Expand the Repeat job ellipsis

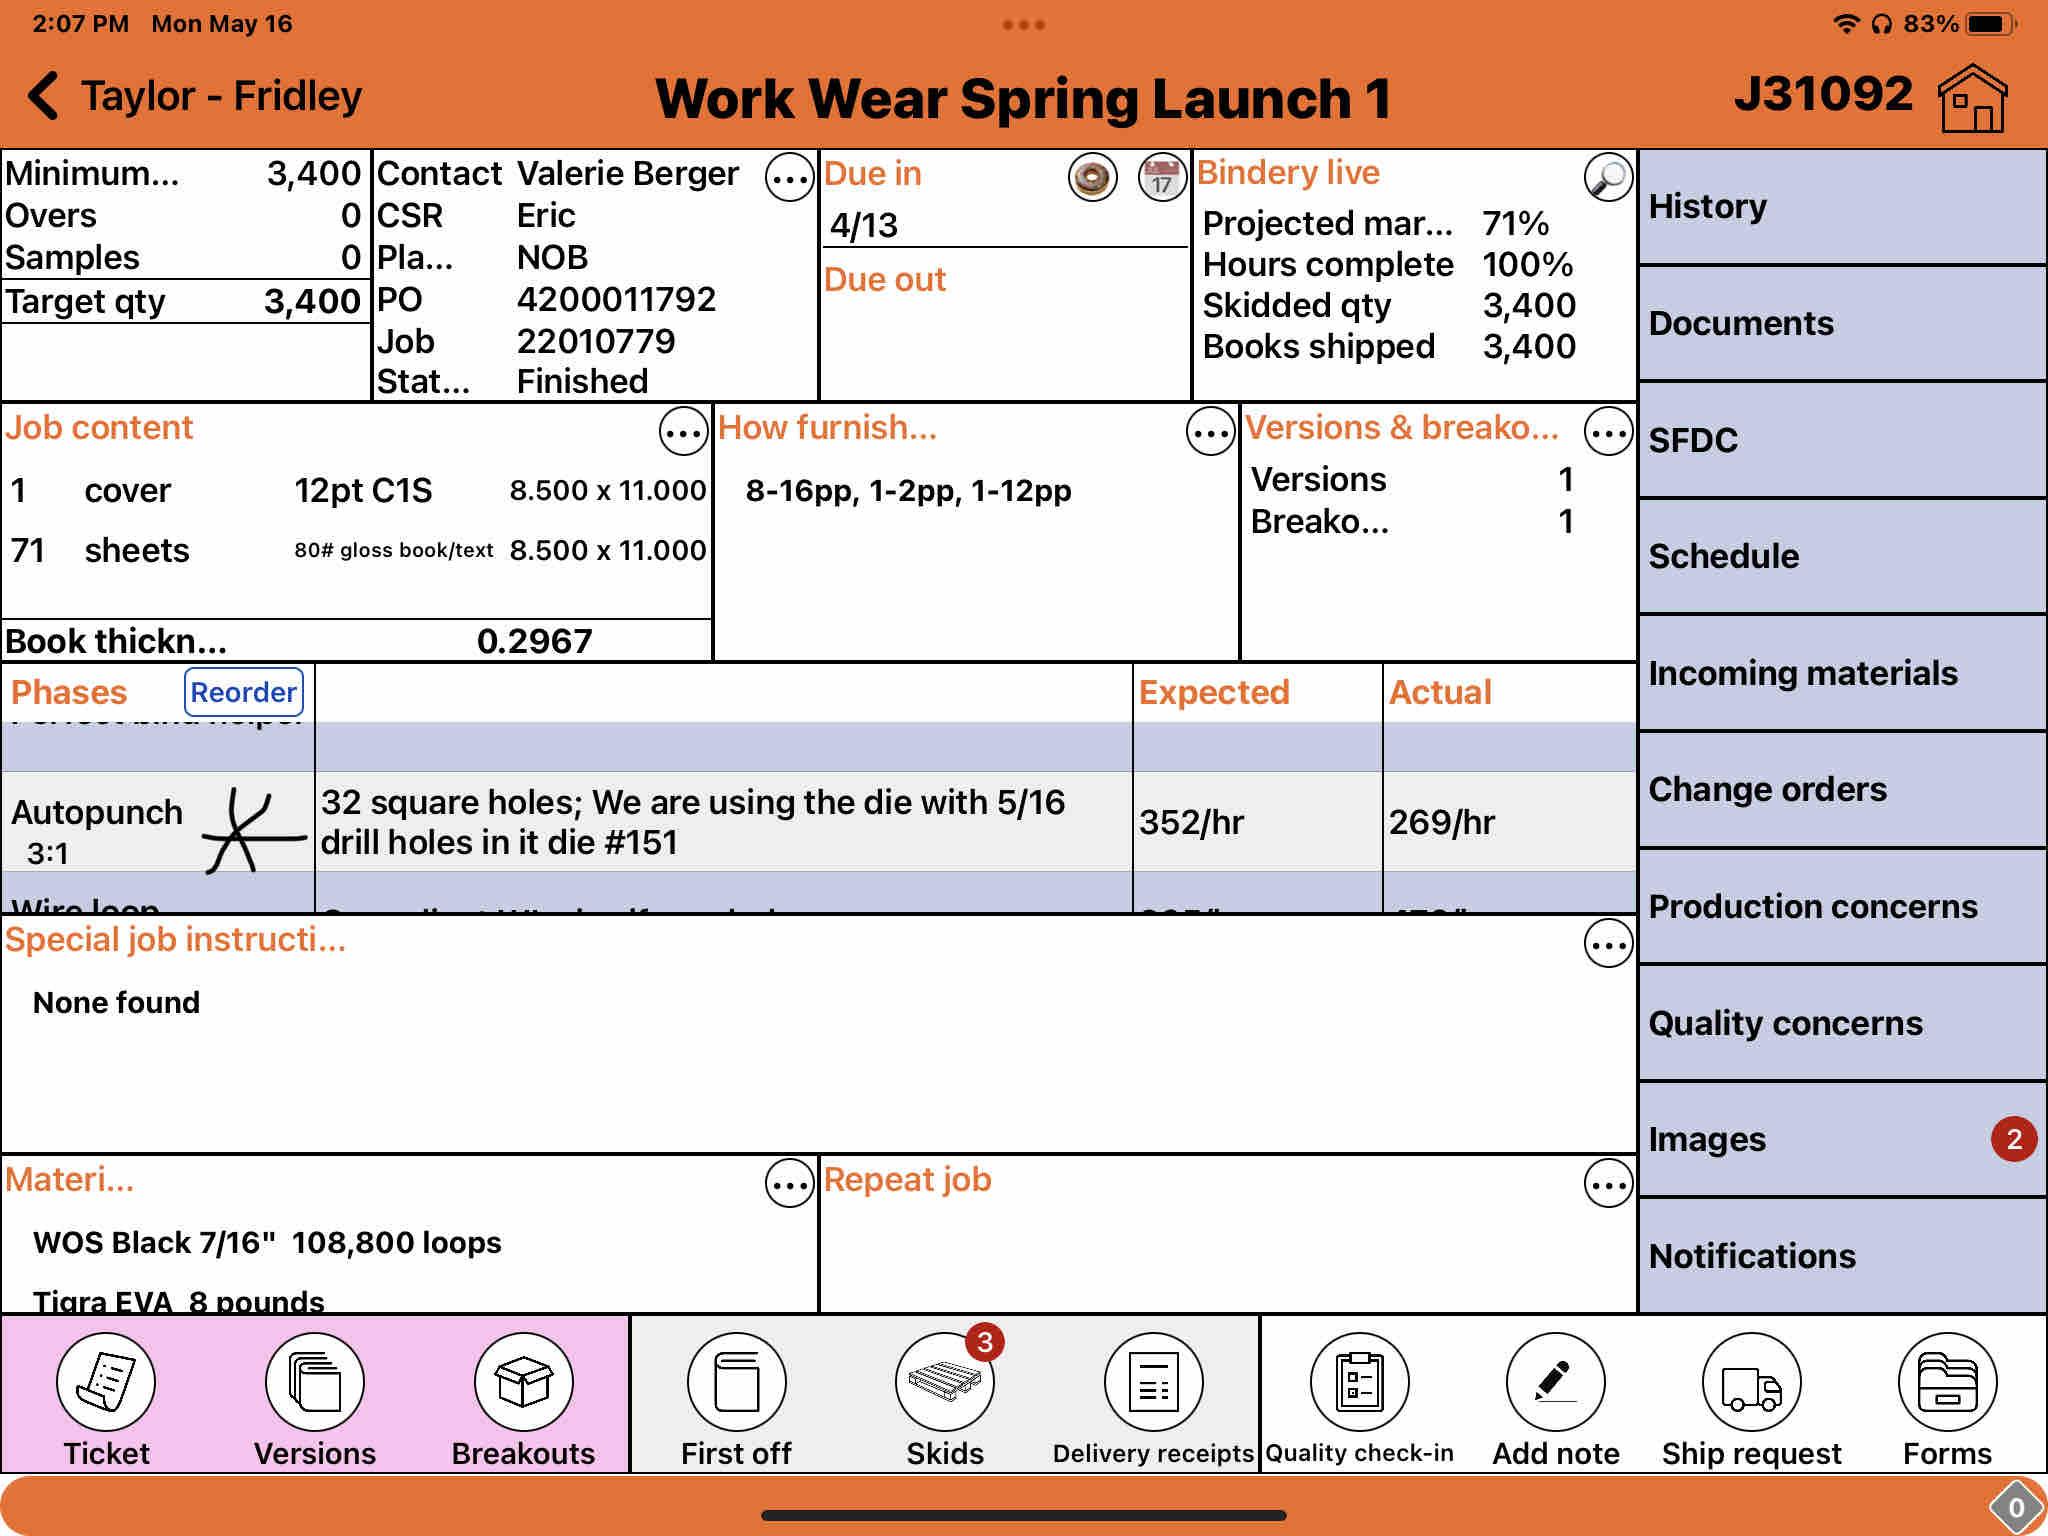click(1608, 1185)
